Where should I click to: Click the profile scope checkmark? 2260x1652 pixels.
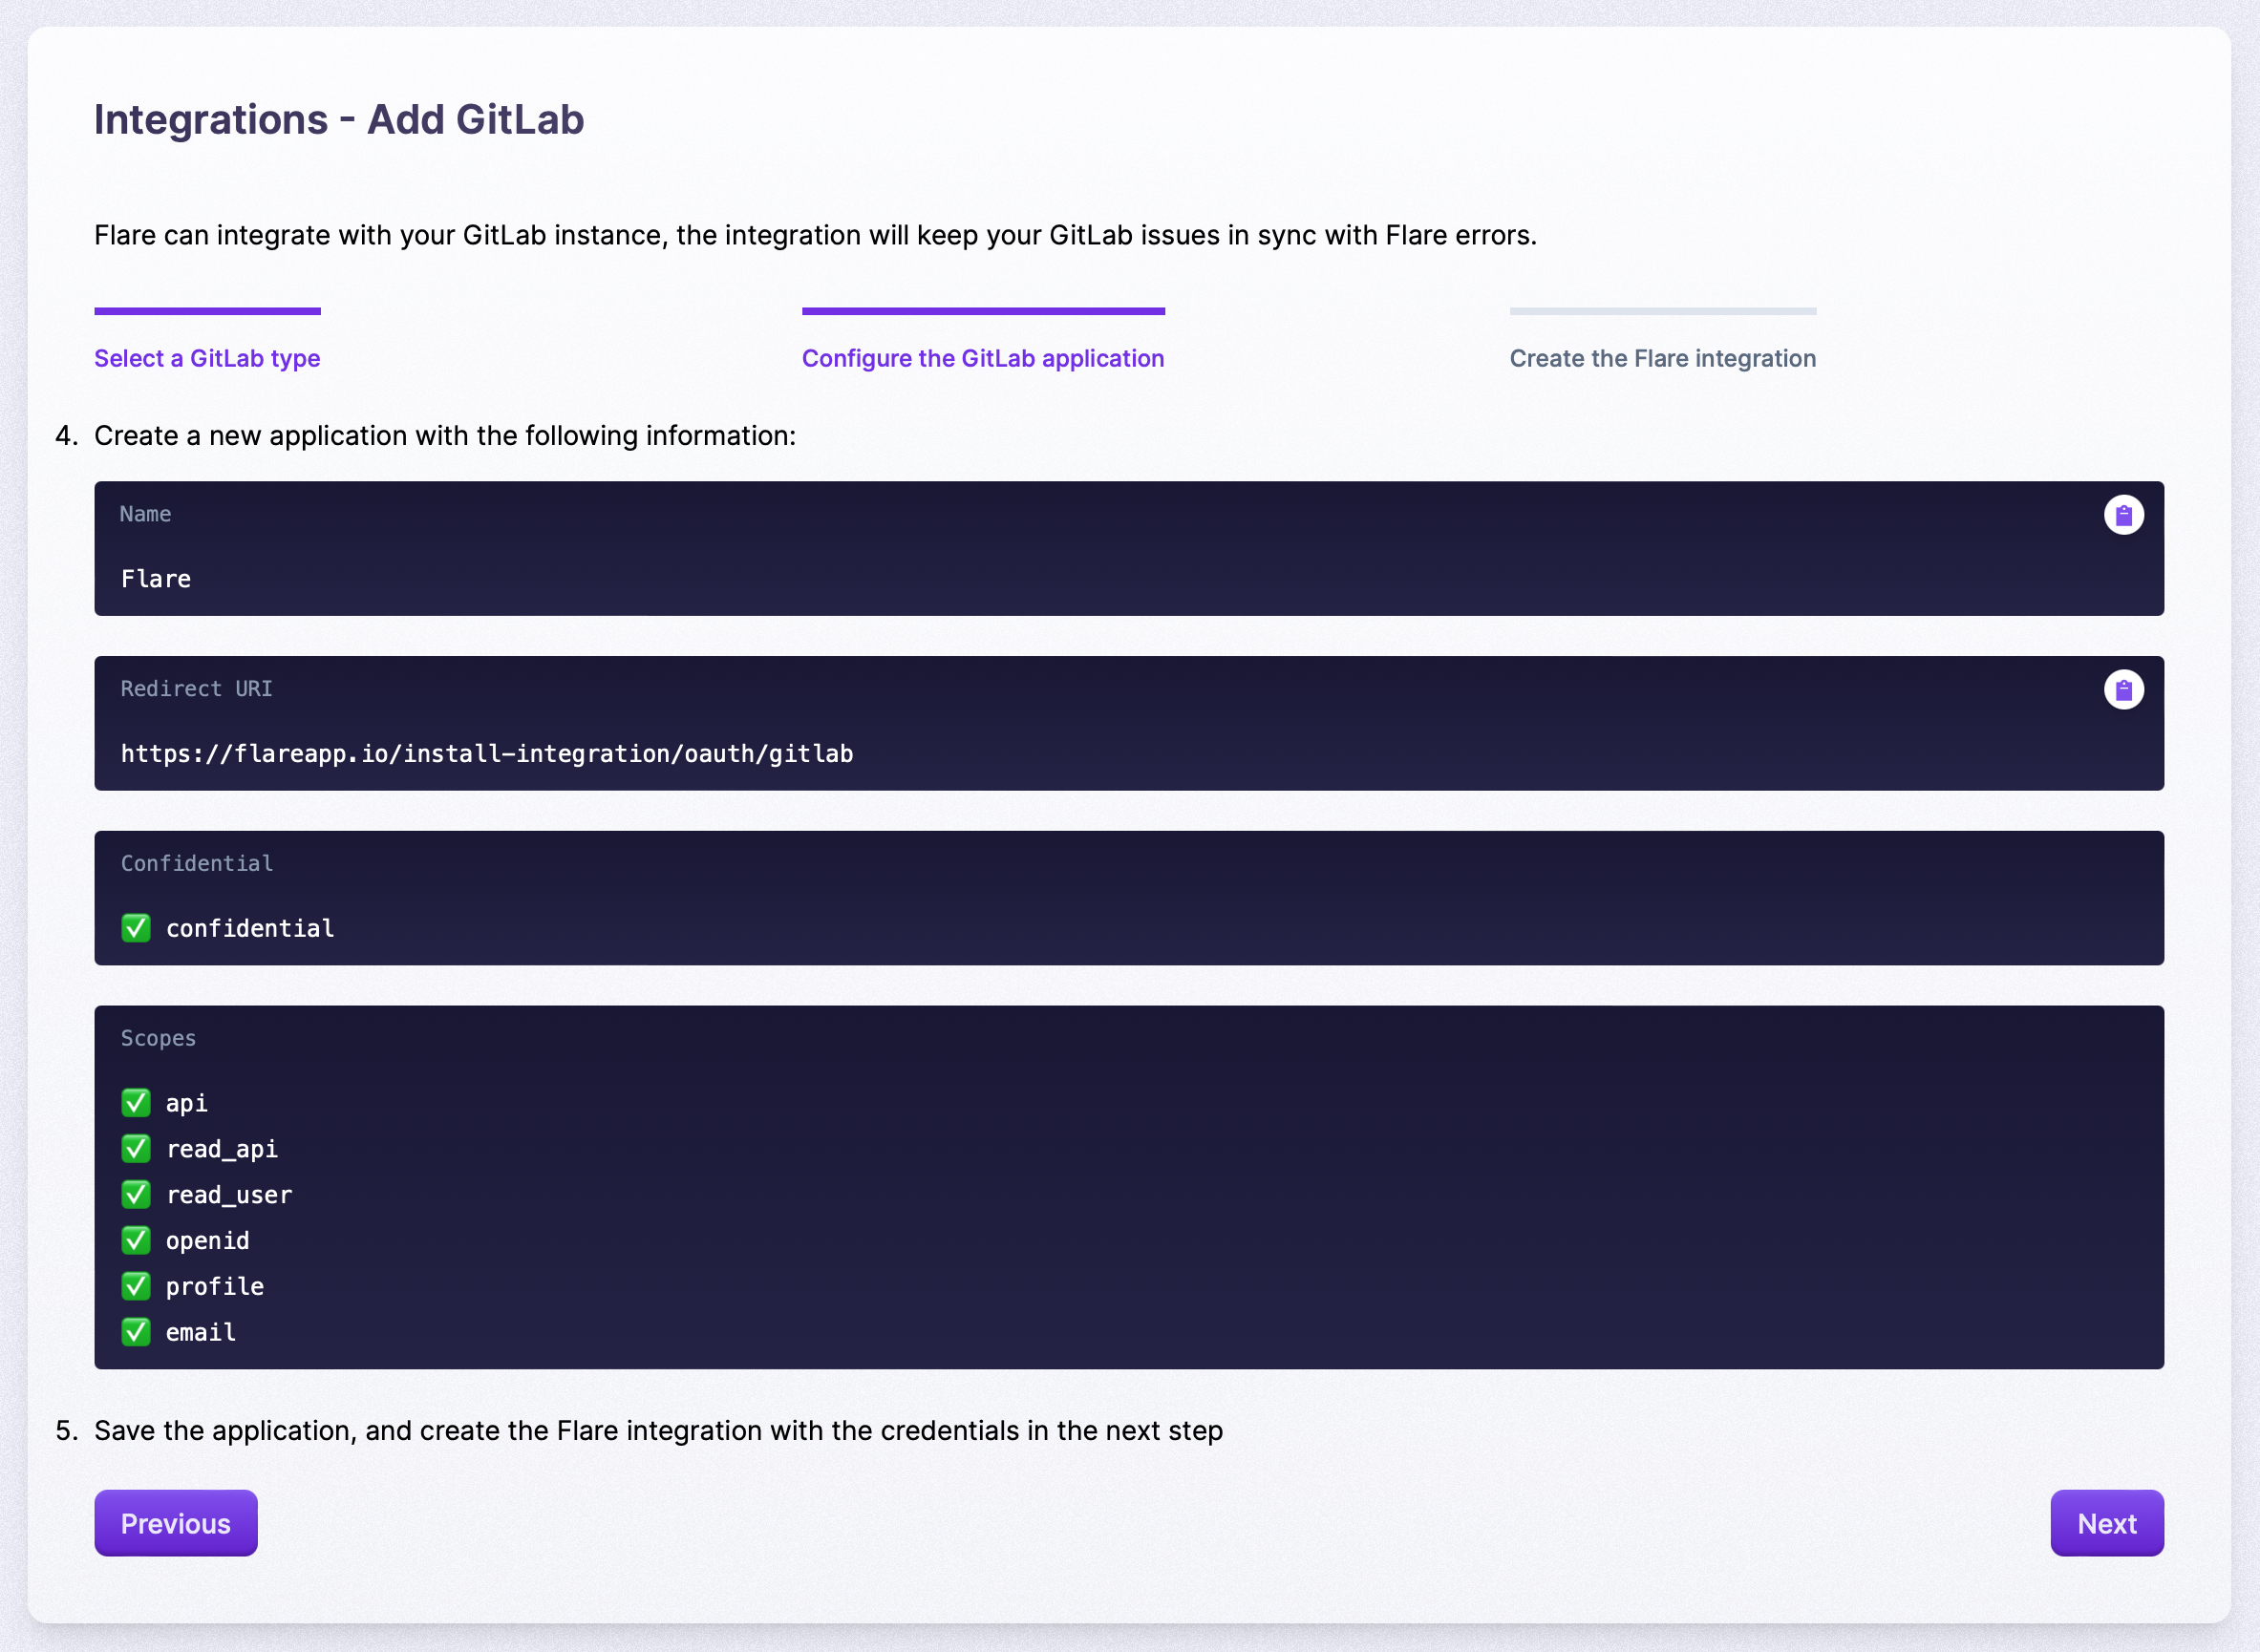click(136, 1287)
